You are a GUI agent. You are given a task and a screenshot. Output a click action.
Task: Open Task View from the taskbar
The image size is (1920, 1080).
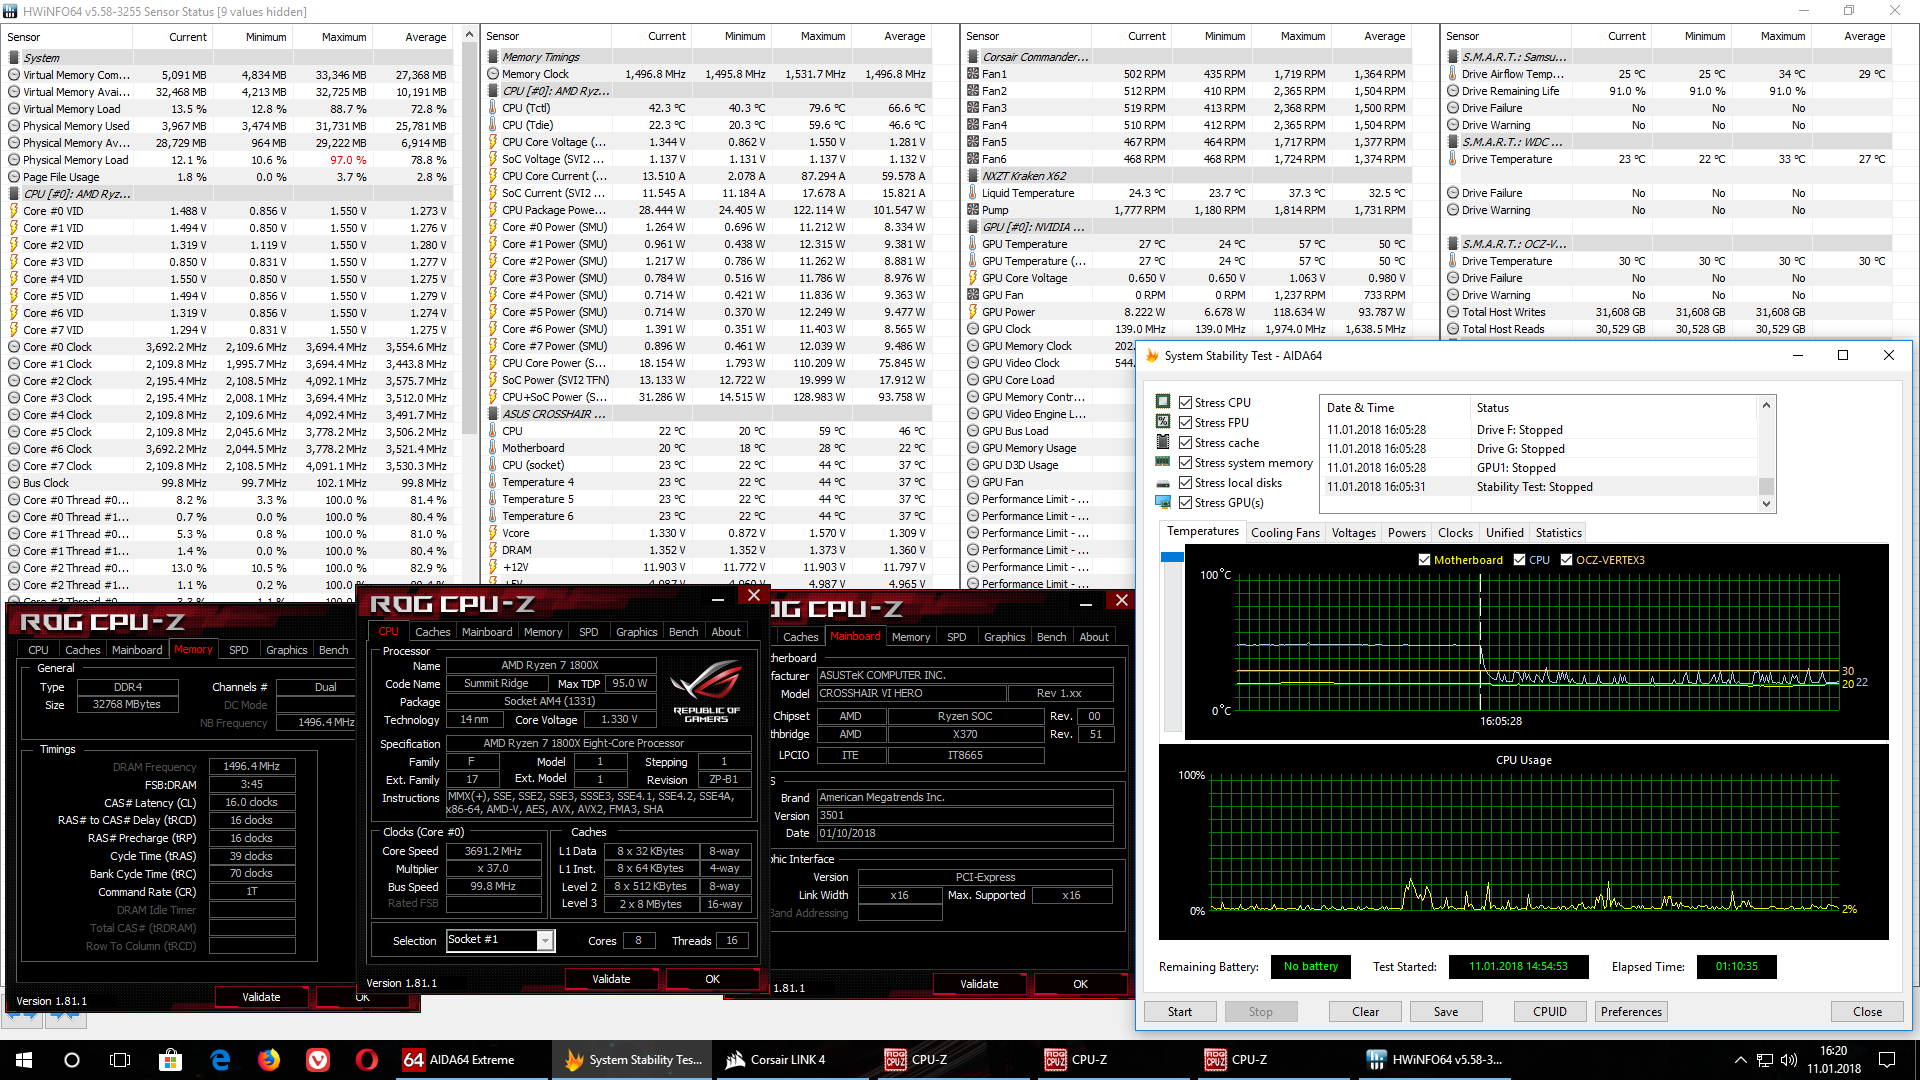tap(120, 1060)
